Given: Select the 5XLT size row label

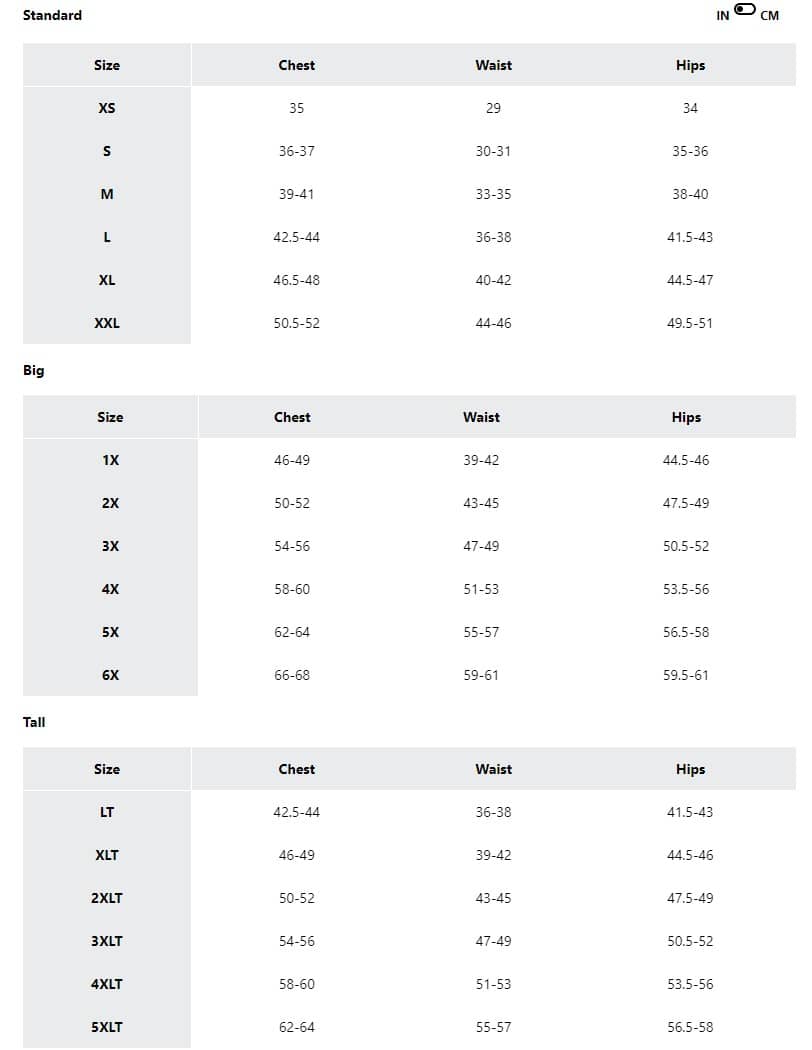Looking at the screenshot, I should click(x=107, y=1027).
